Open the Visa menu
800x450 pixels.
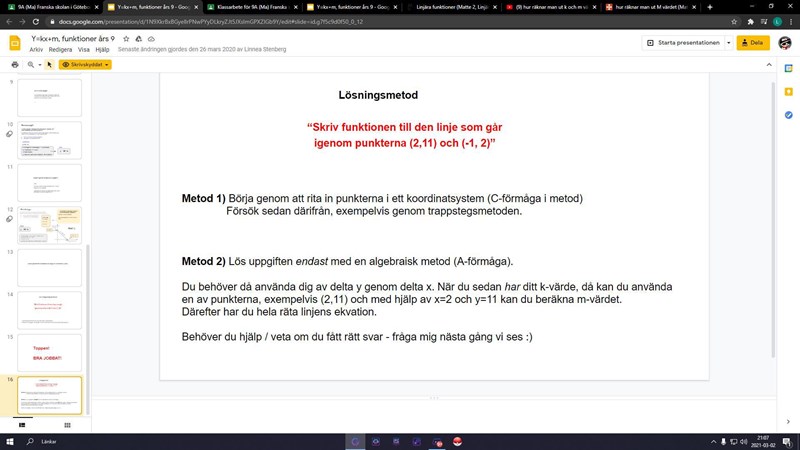[x=82, y=49]
